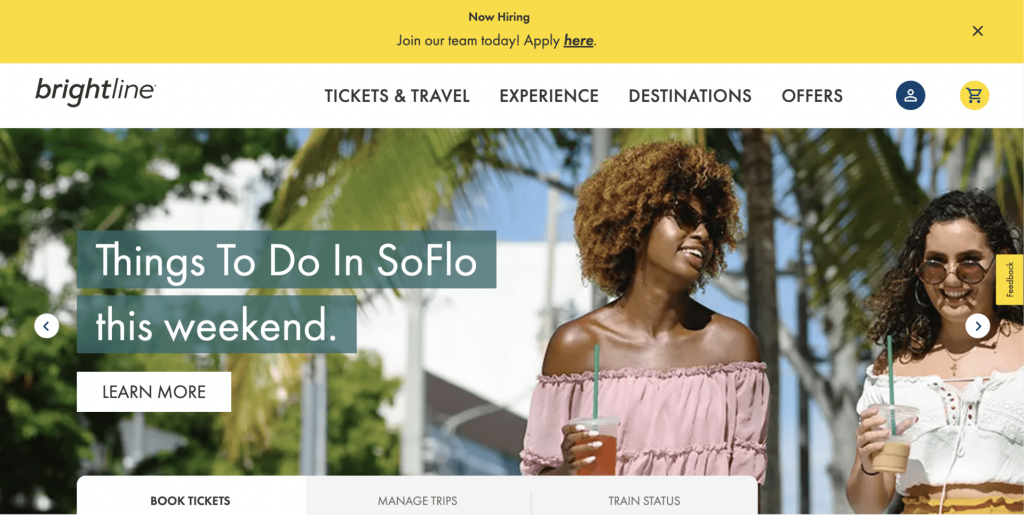The height and width of the screenshot is (515, 1024).
Task: Click the Brightline logo
Action: pos(95,92)
